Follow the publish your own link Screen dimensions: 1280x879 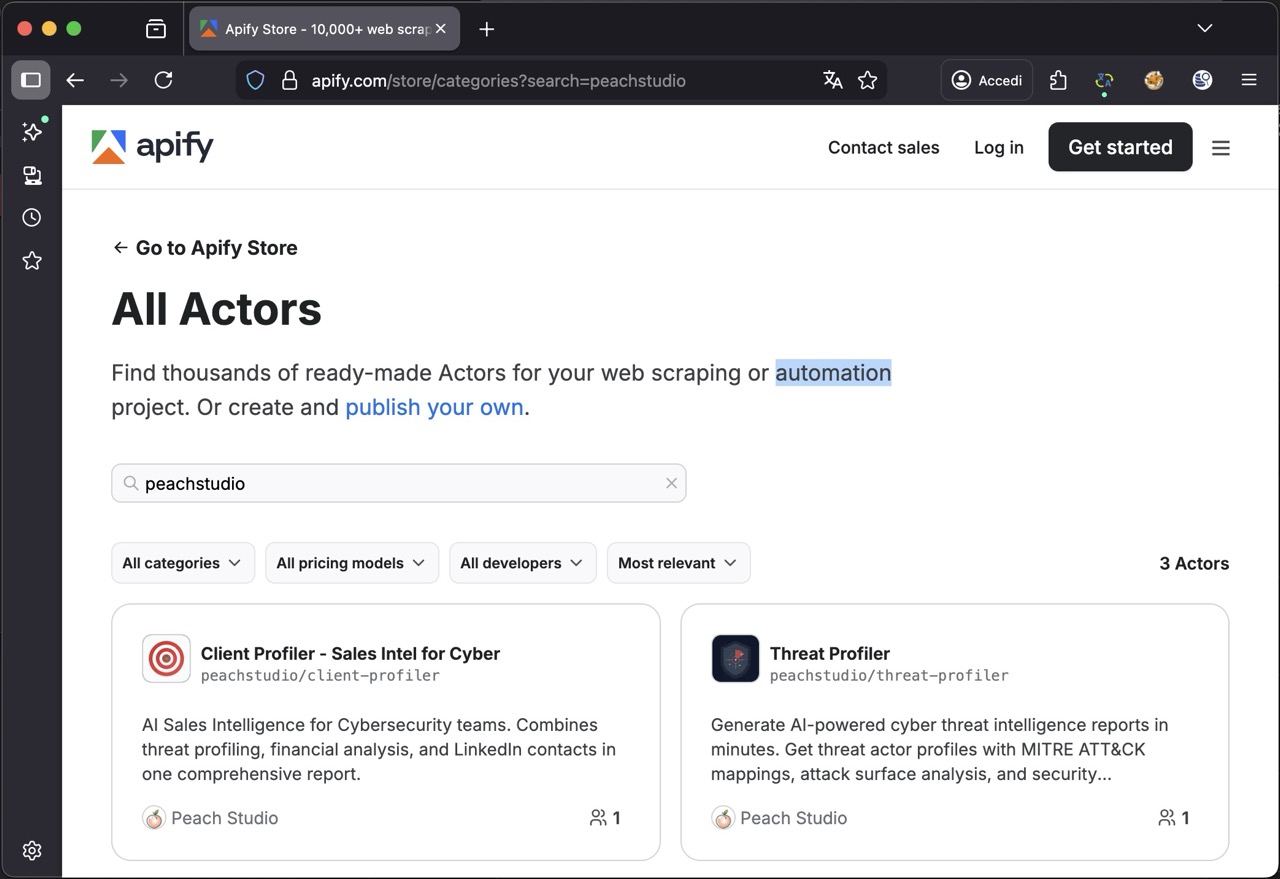pyautogui.click(x=434, y=407)
